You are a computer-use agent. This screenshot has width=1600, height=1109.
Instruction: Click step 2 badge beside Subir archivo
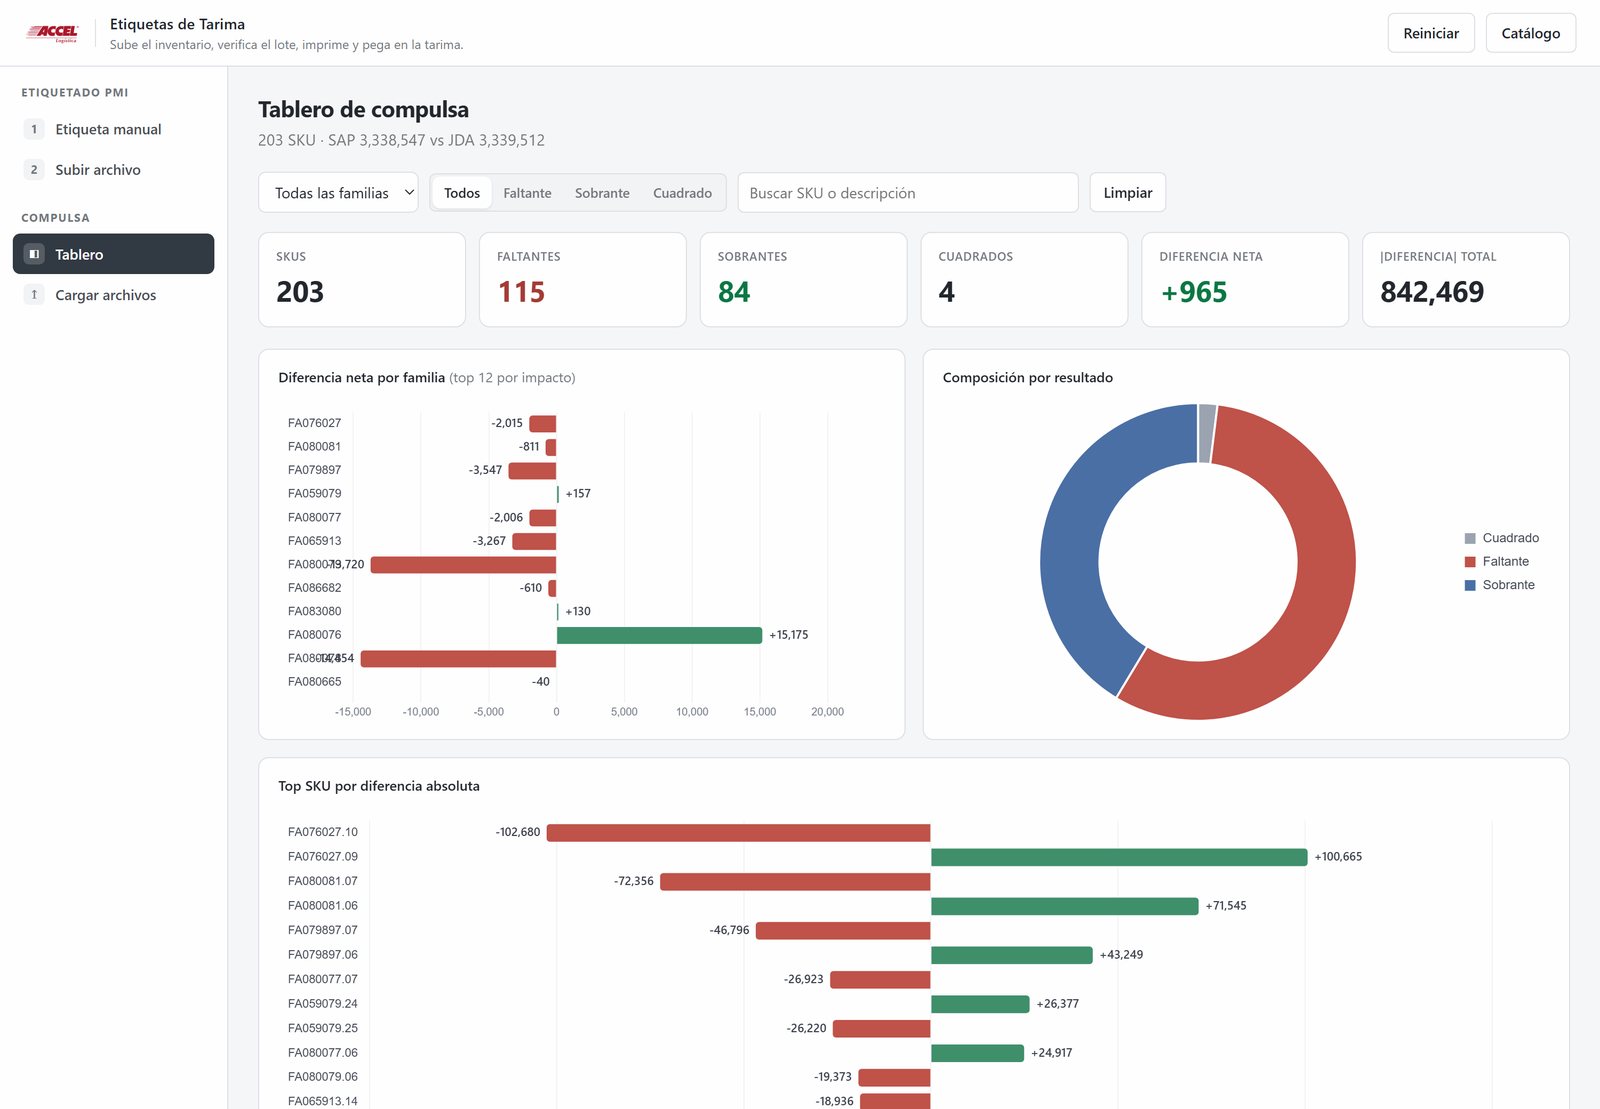pyautogui.click(x=34, y=170)
